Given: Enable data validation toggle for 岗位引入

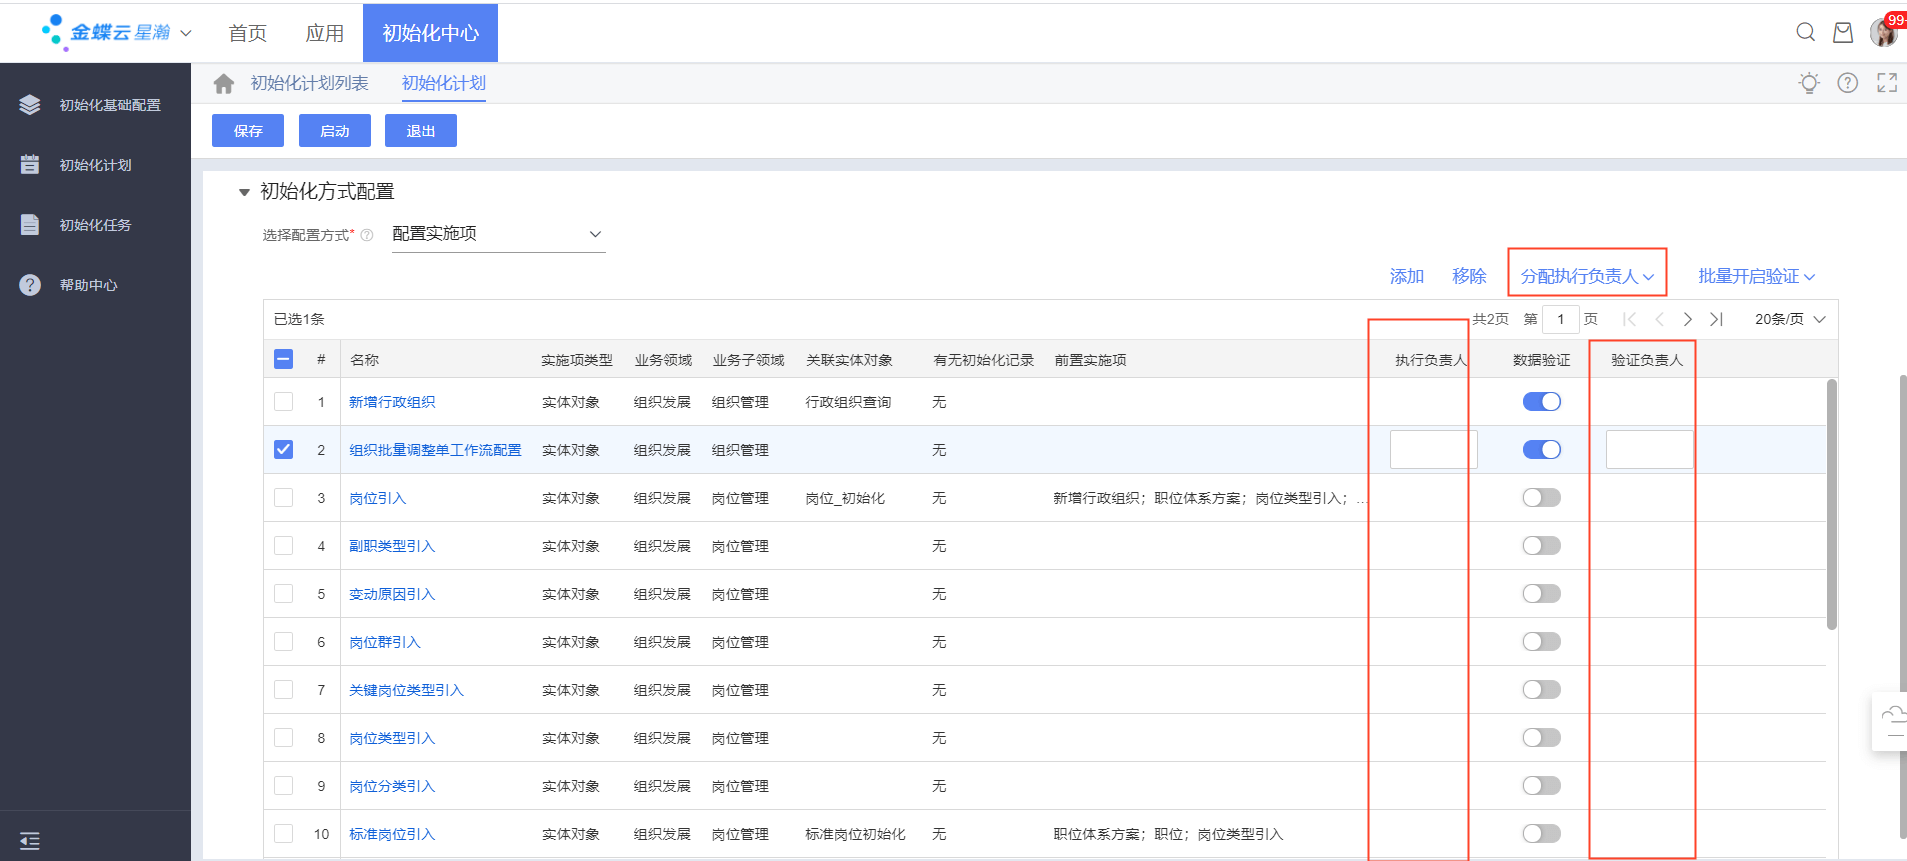Looking at the screenshot, I should click(x=1541, y=498).
